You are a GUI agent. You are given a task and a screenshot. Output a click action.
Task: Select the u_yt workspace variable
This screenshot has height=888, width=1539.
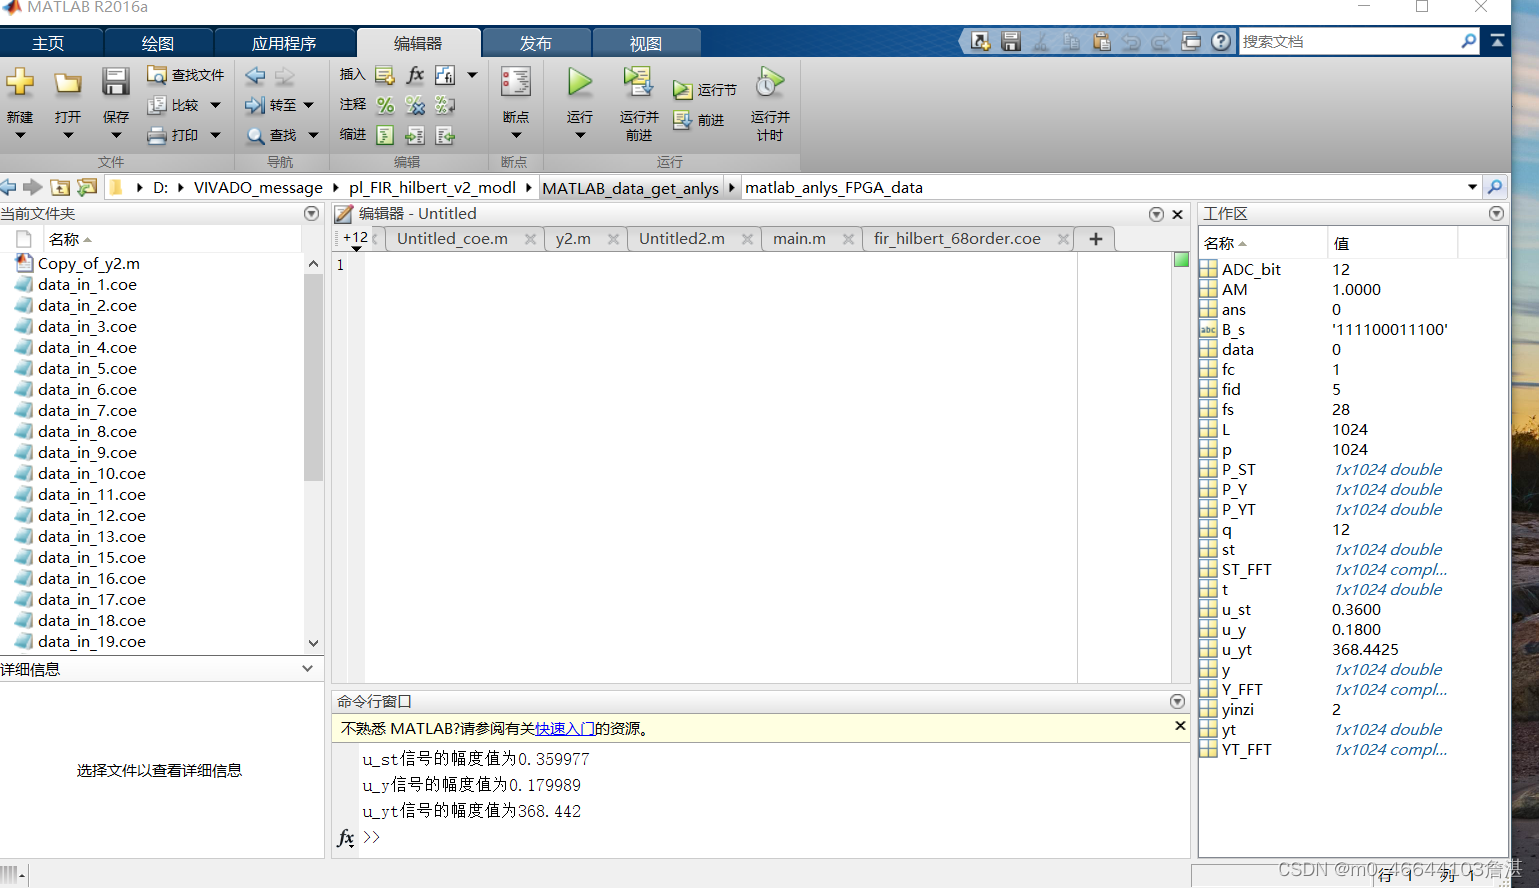point(1236,650)
